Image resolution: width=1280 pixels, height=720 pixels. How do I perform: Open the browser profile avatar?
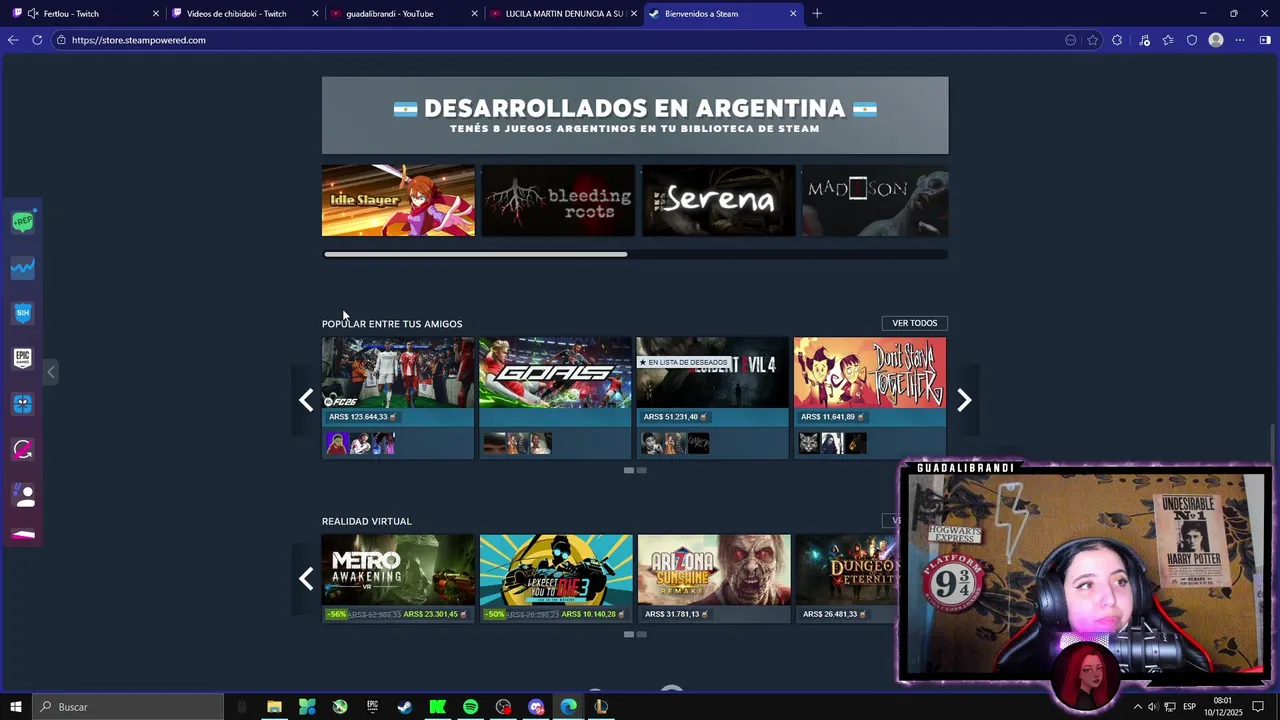(x=1216, y=40)
